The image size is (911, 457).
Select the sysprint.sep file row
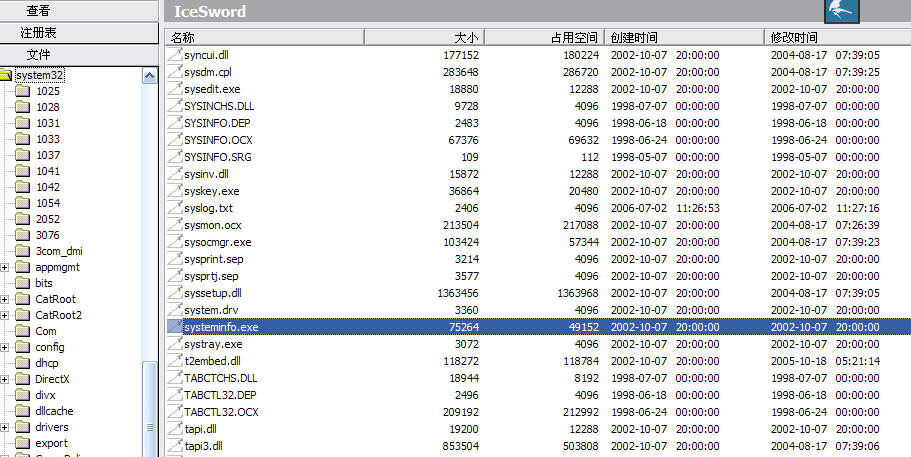[538, 259]
